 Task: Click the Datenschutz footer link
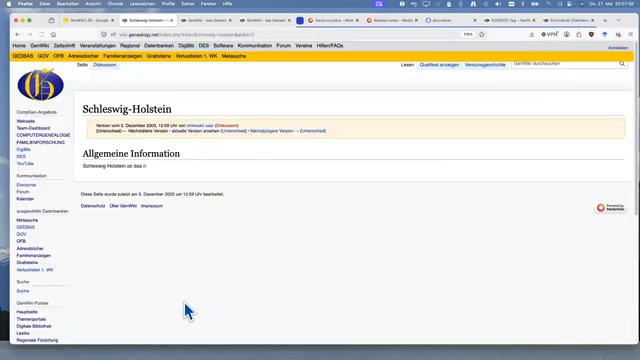93,206
